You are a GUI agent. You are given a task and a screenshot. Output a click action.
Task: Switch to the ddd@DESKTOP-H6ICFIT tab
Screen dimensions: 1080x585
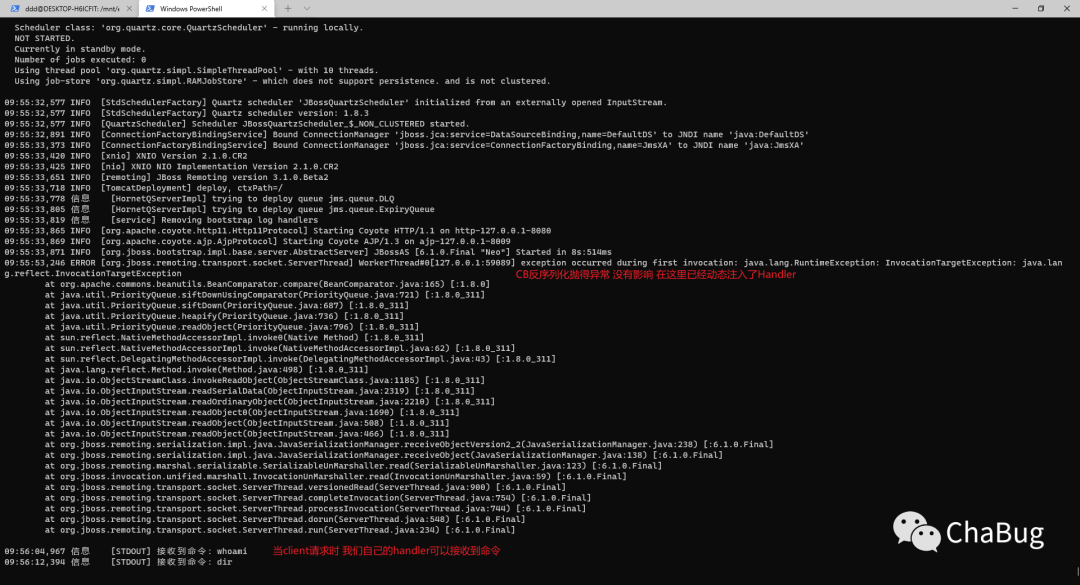click(x=70, y=8)
